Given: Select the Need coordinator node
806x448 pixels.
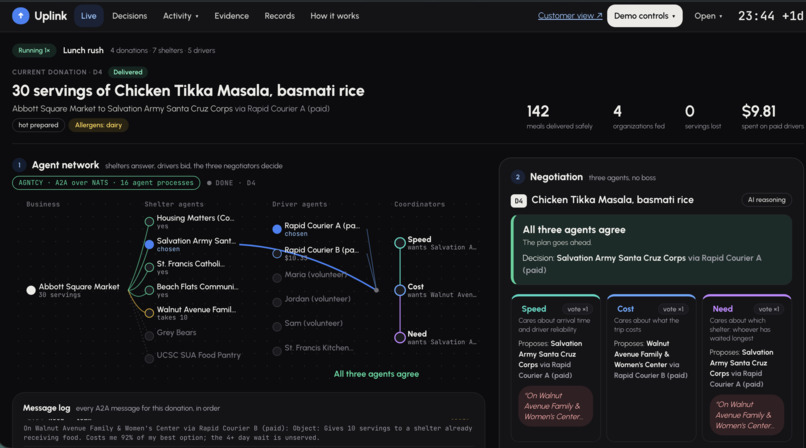Looking at the screenshot, I should coord(400,338).
